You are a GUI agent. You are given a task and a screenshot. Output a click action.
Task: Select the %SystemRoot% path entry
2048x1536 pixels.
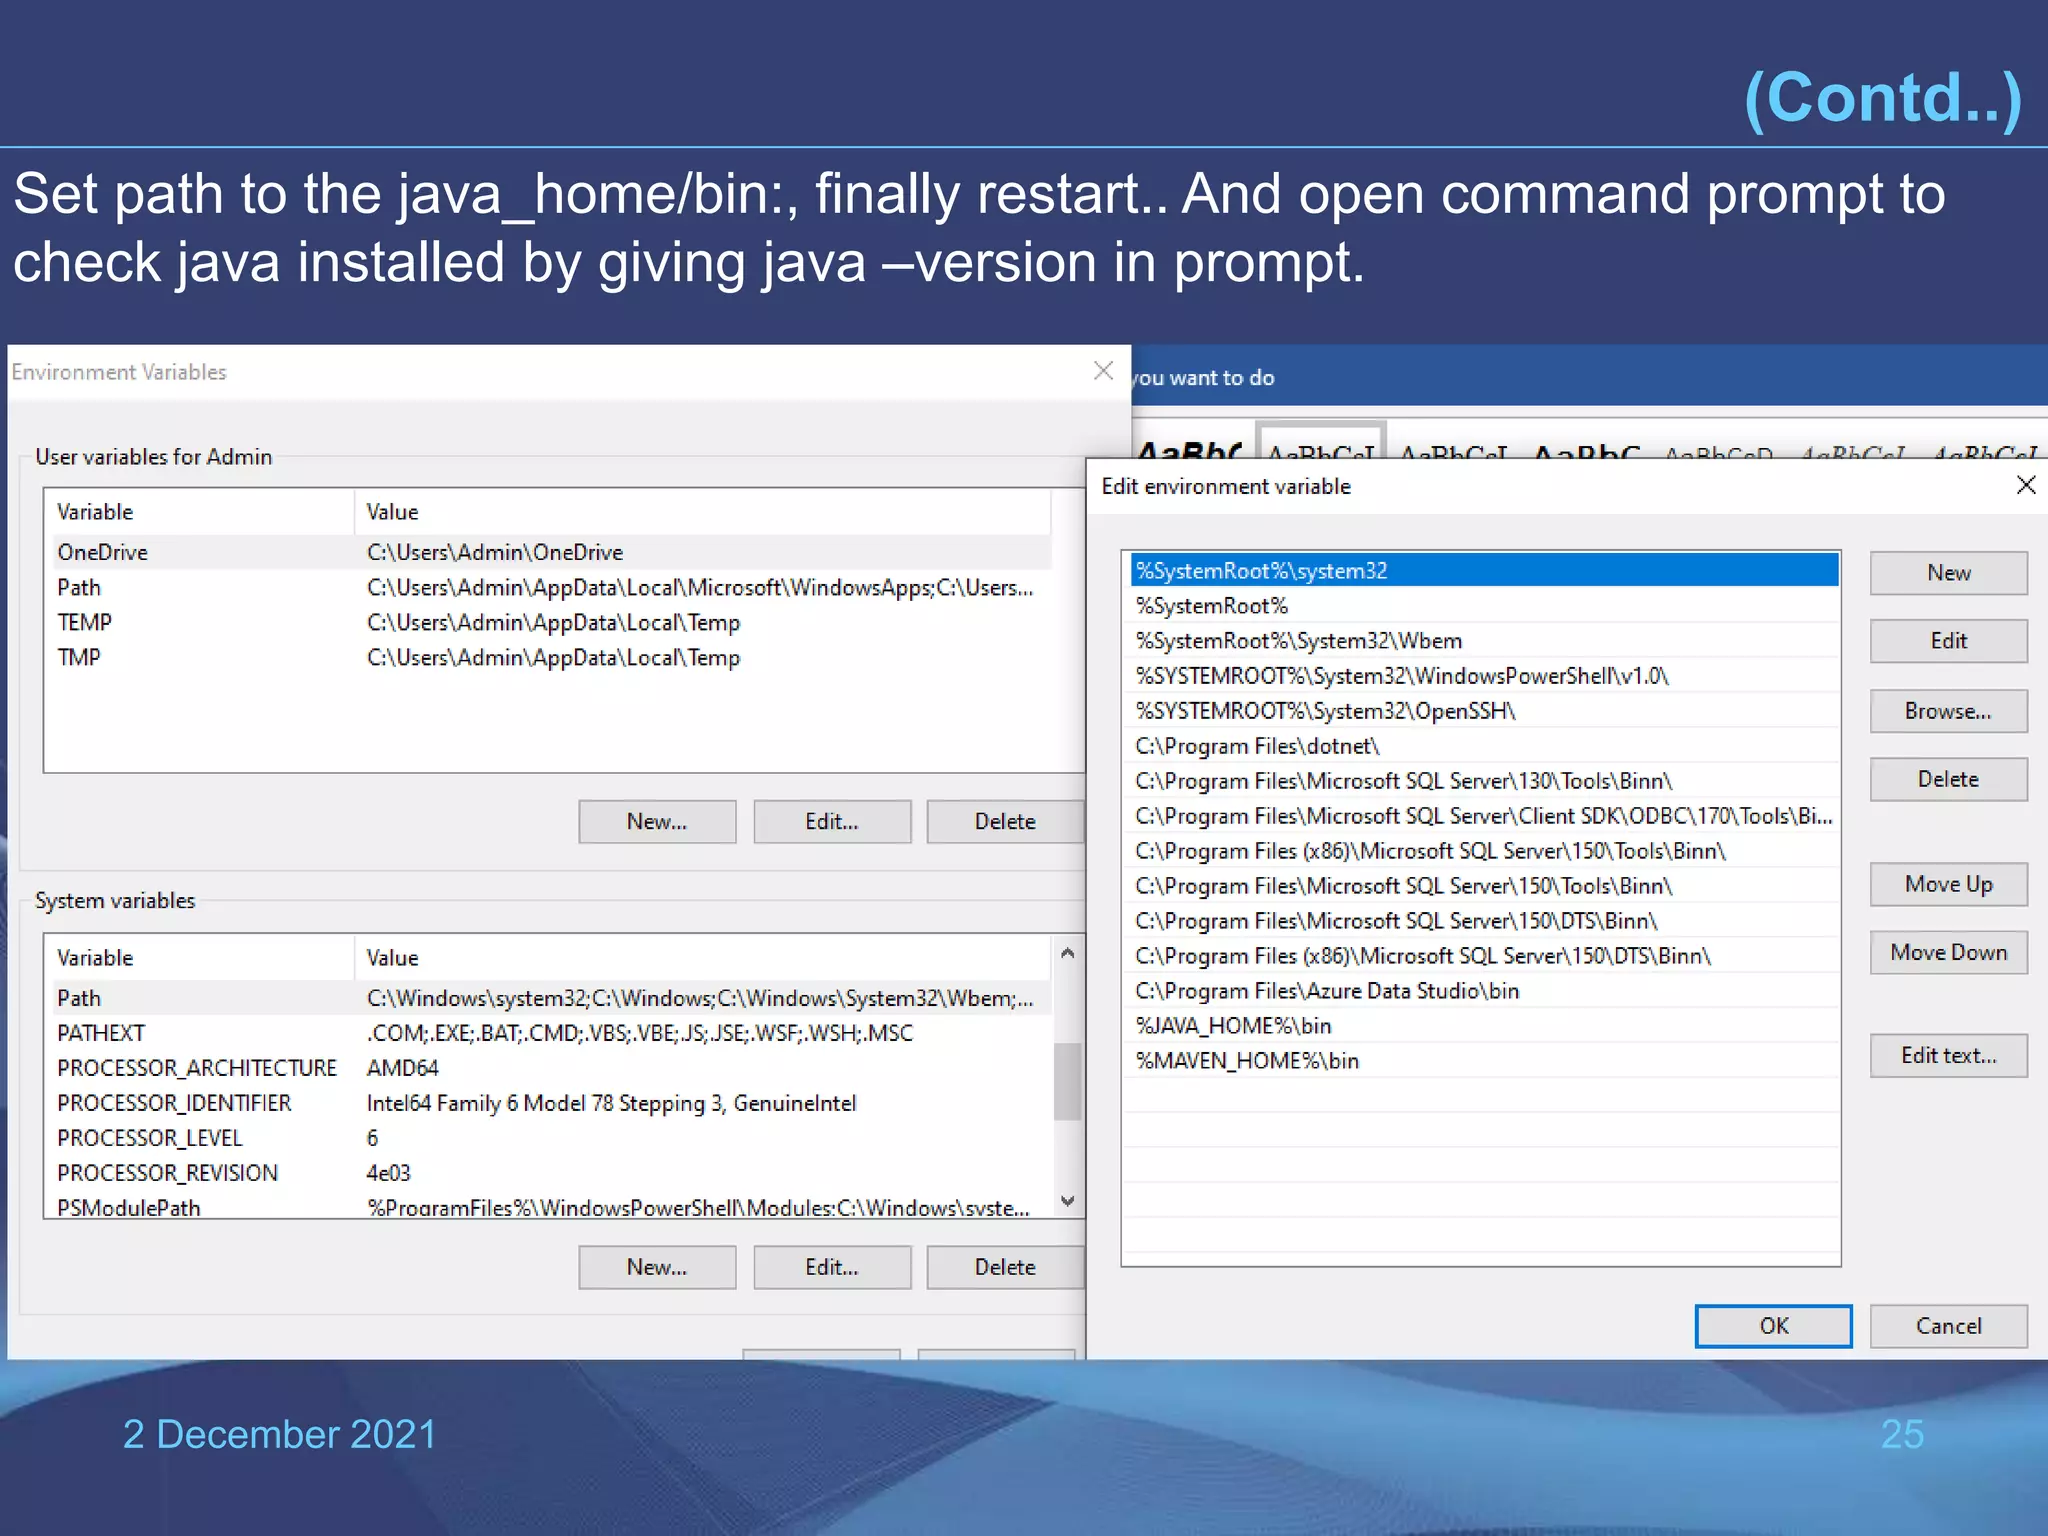(1484, 606)
